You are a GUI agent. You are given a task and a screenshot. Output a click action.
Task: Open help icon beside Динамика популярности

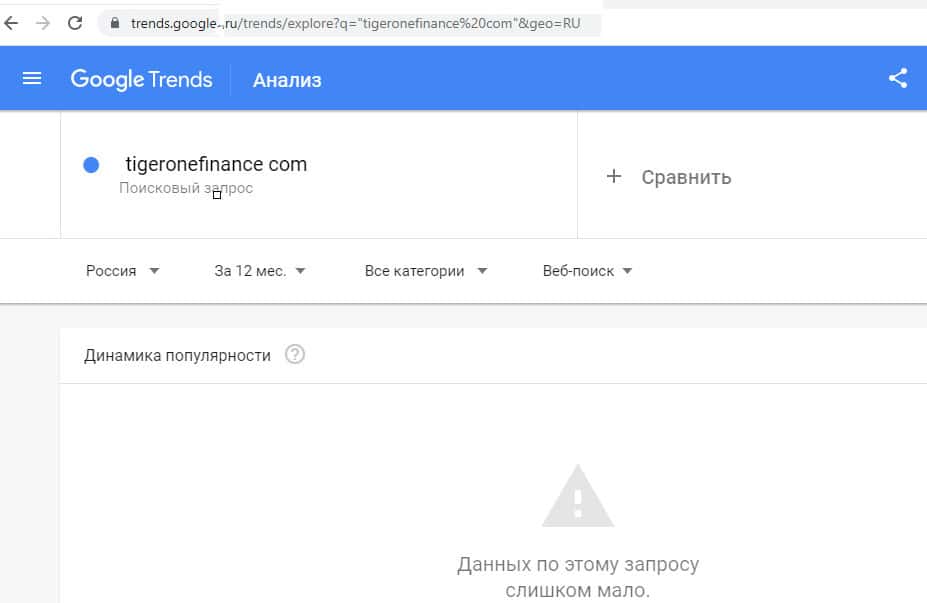[294, 354]
